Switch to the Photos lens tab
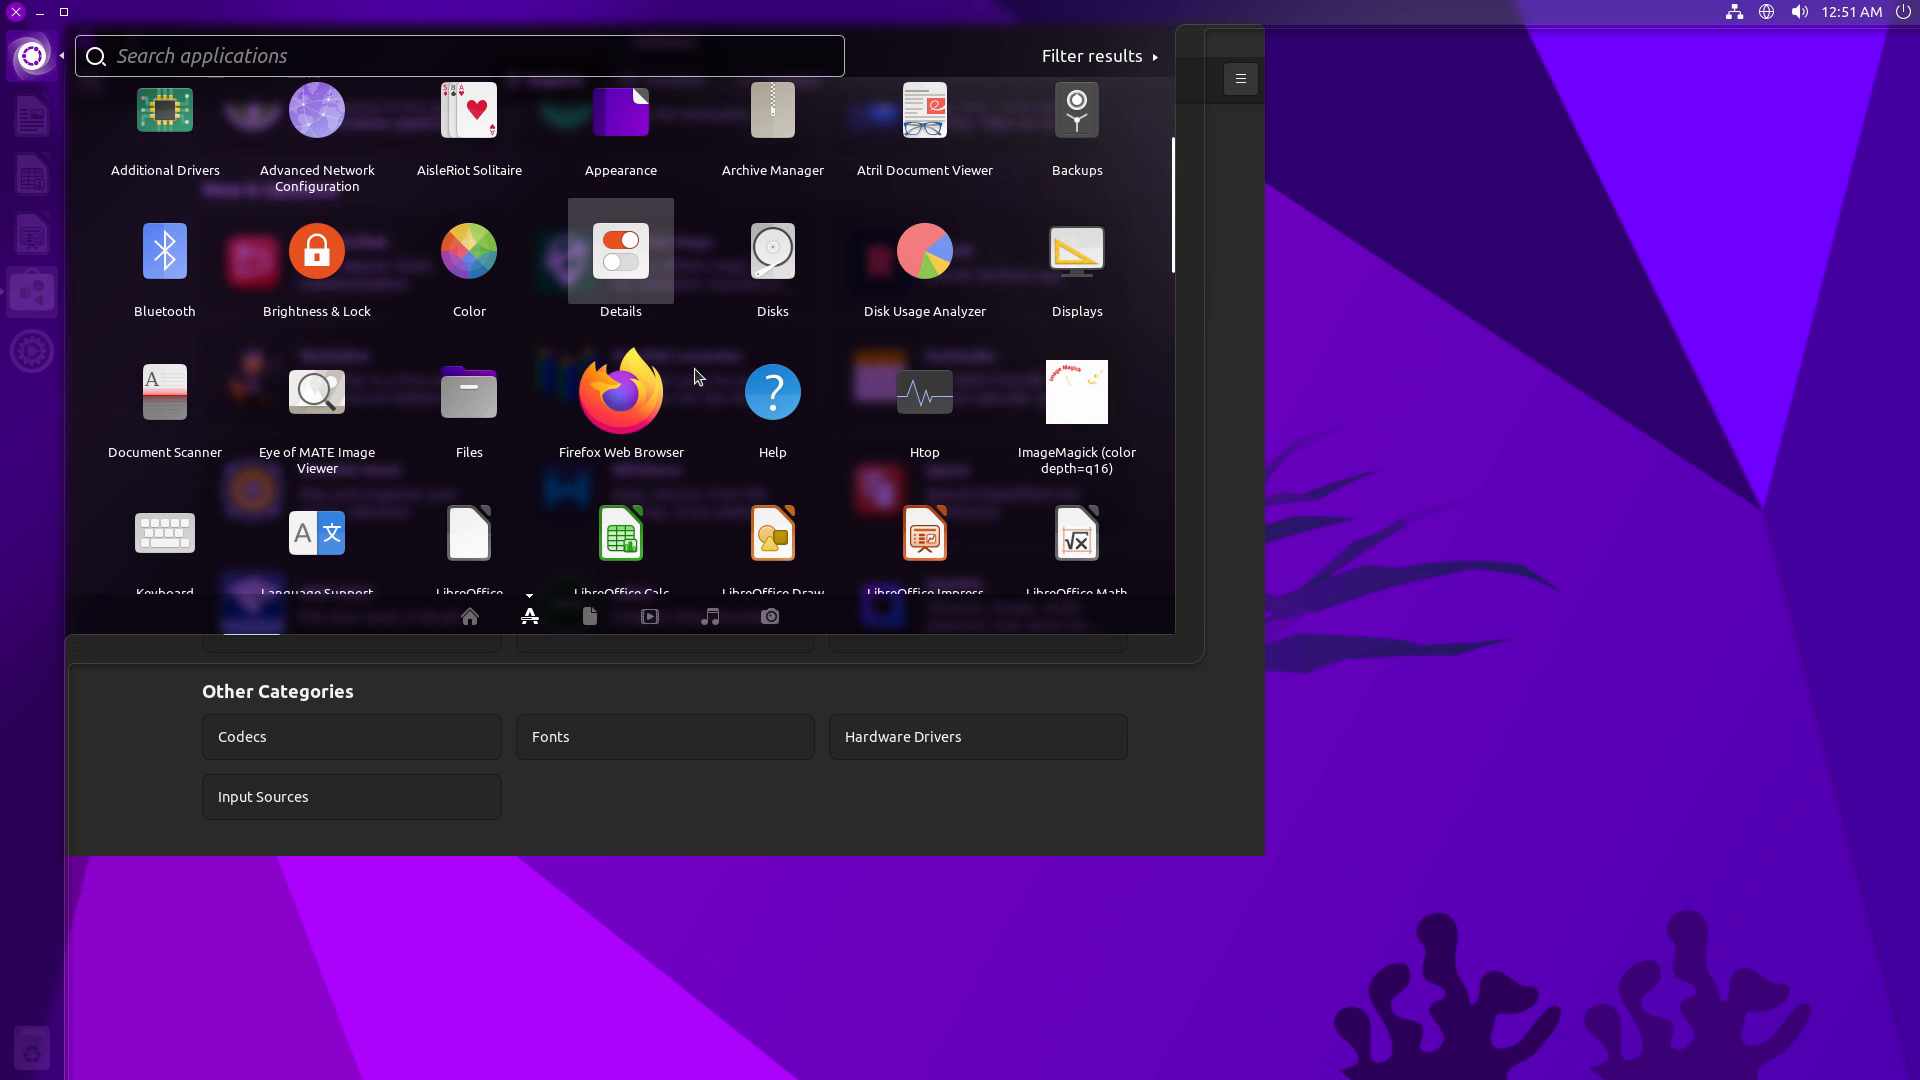Screen dimensions: 1920x1080 [770, 617]
